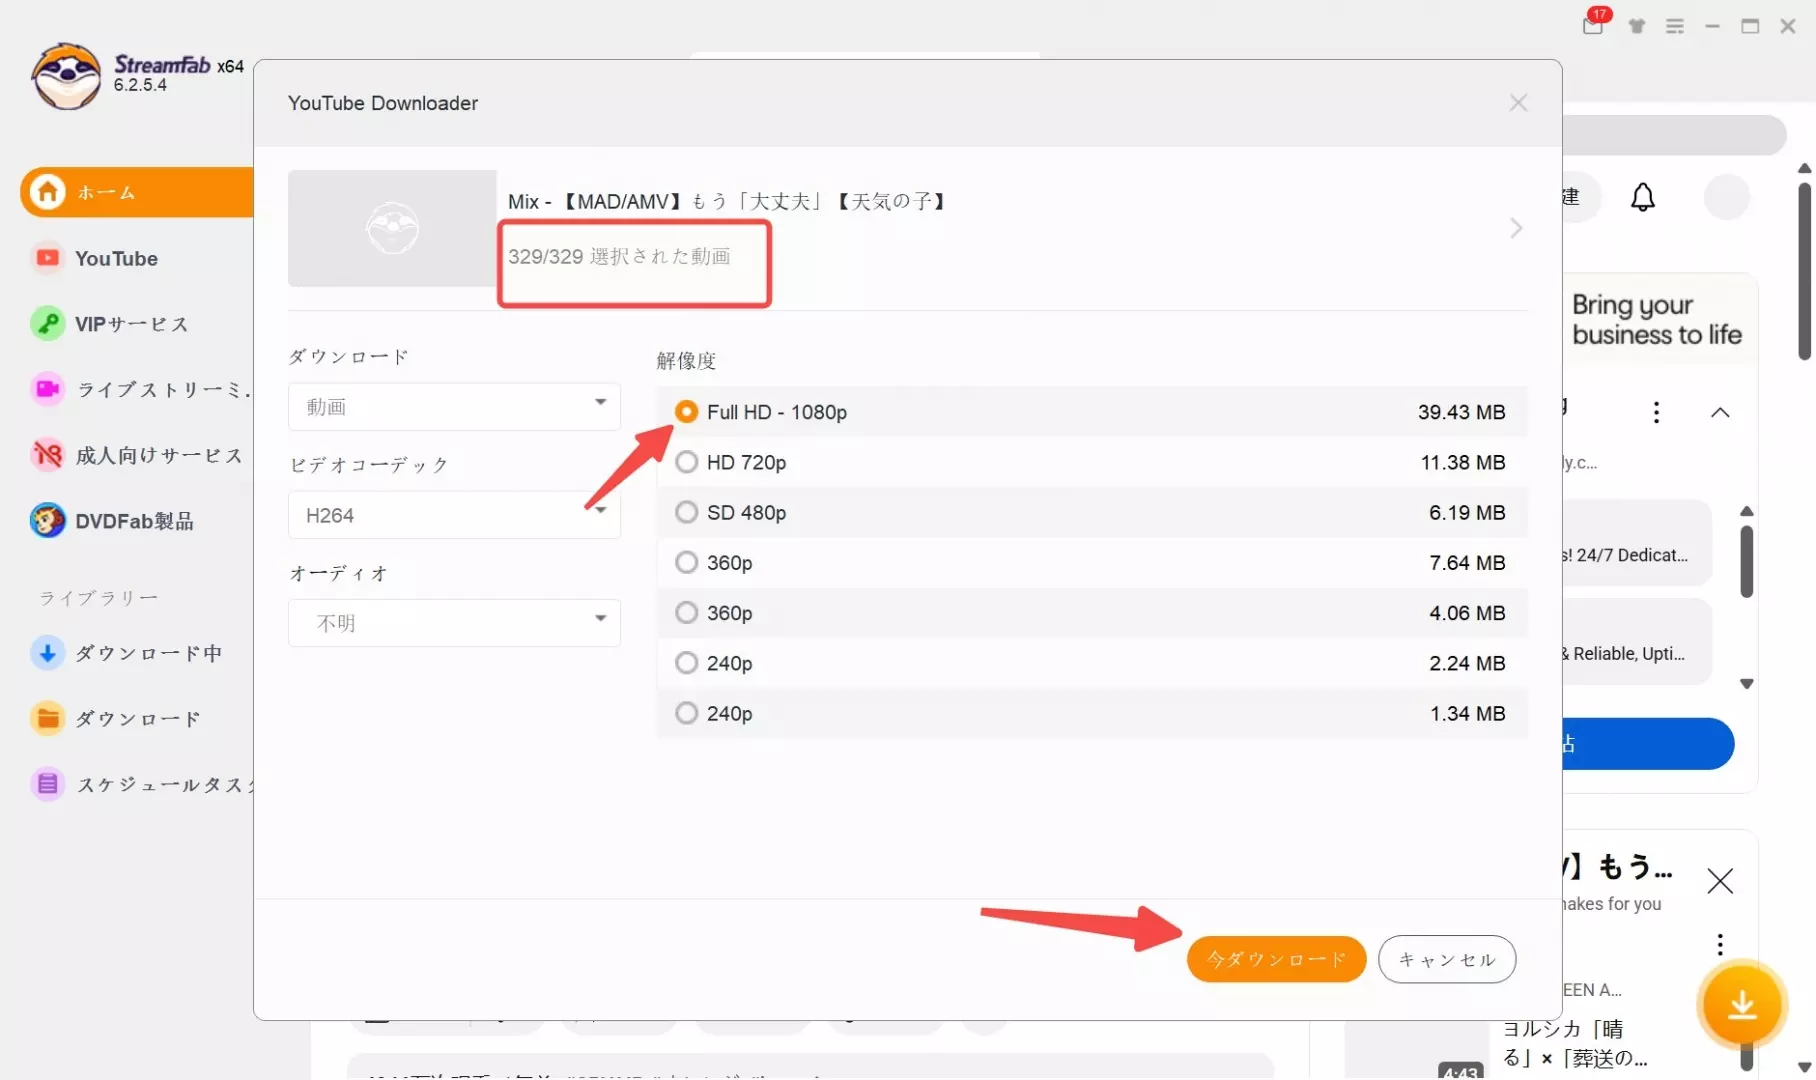
Task: Open the hamburger menu in title bar
Action: click(x=1675, y=26)
